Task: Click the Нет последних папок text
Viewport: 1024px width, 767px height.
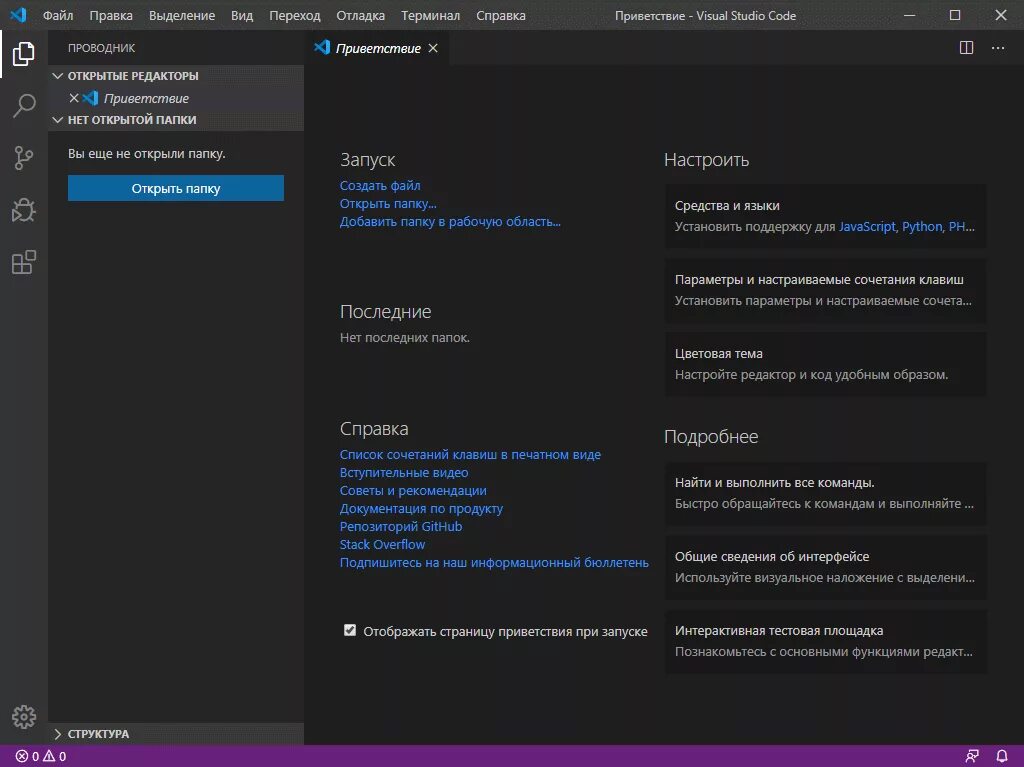Action: (405, 338)
